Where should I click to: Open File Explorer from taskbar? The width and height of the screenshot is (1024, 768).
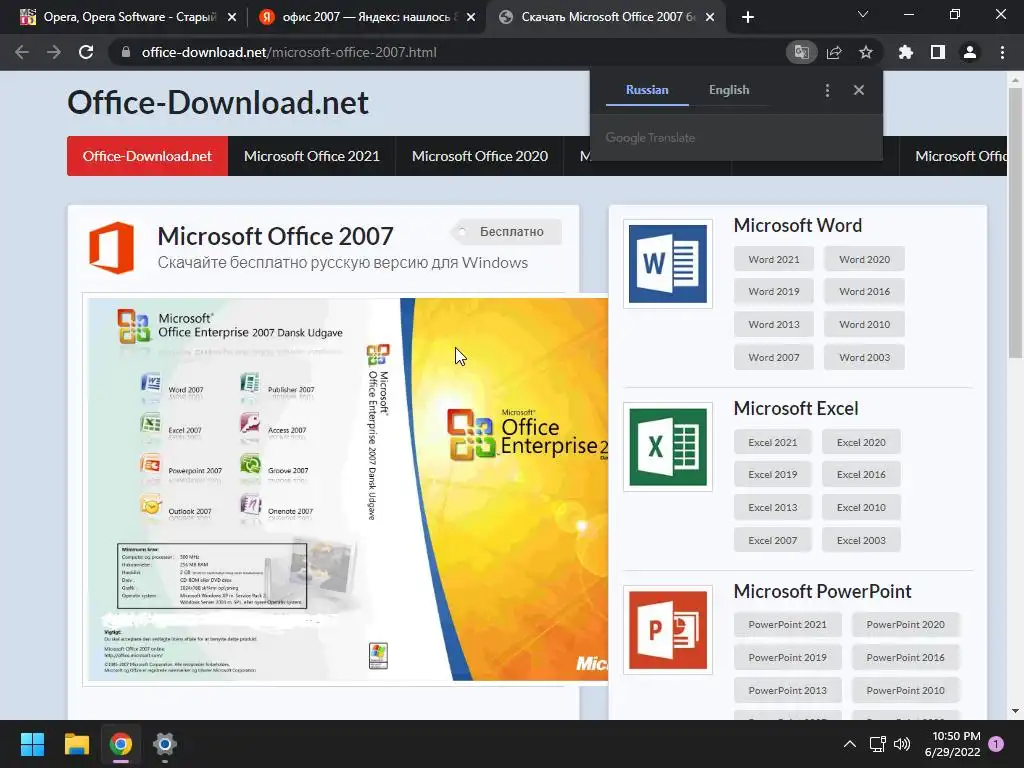click(x=76, y=744)
